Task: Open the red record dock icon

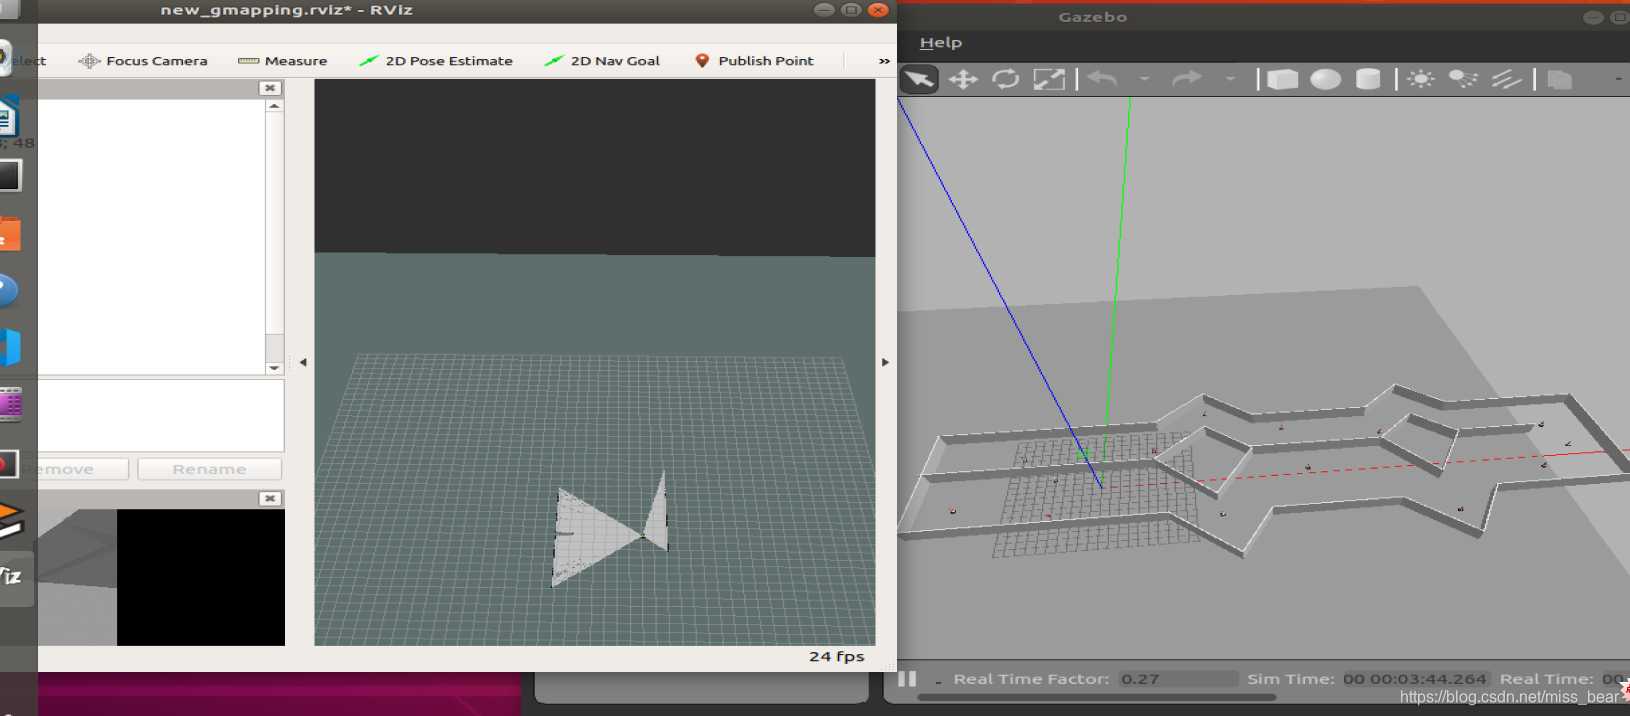Action: (x=8, y=464)
